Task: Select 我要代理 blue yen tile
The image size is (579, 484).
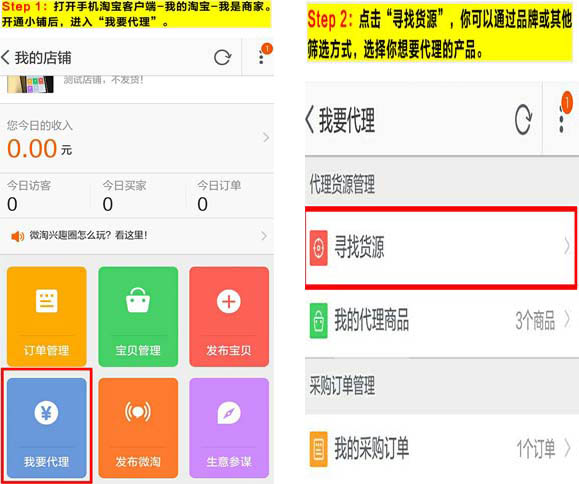Action: 47,428
